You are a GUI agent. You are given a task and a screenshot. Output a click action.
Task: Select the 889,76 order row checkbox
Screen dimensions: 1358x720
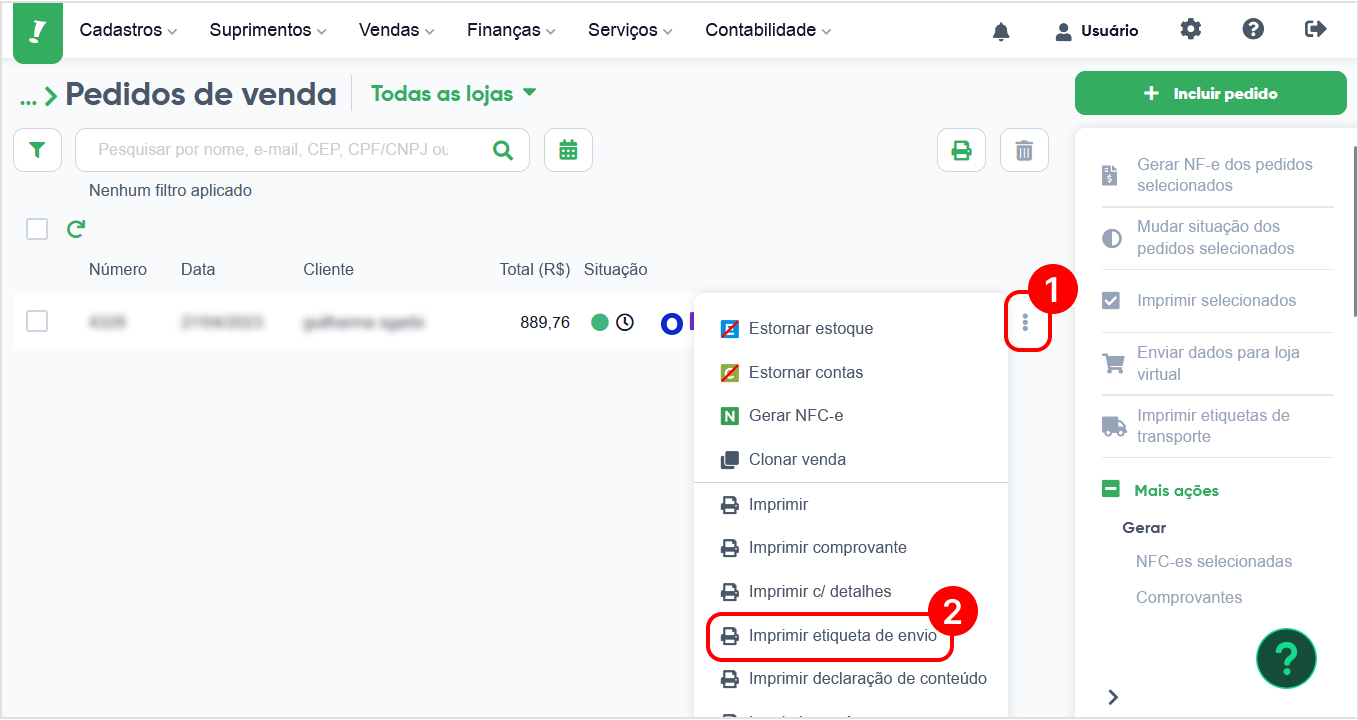click(37, 321)
